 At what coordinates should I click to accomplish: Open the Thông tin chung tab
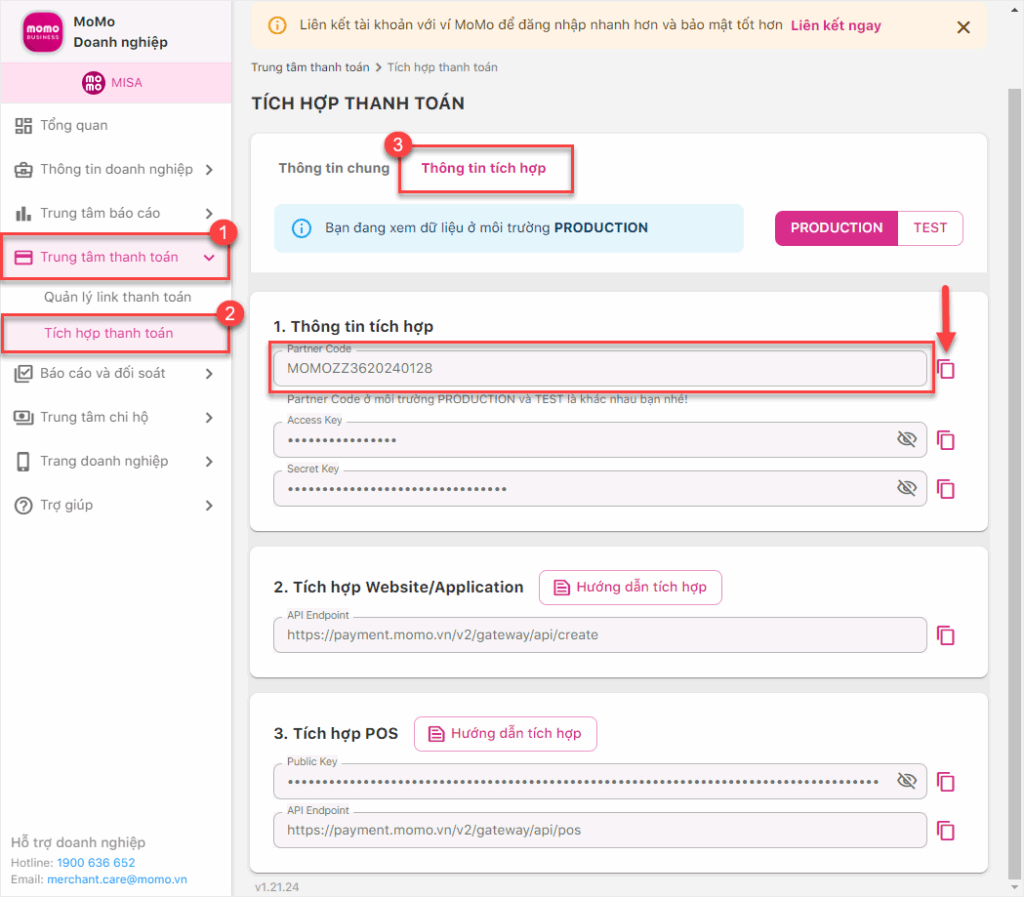click(334, 168)
